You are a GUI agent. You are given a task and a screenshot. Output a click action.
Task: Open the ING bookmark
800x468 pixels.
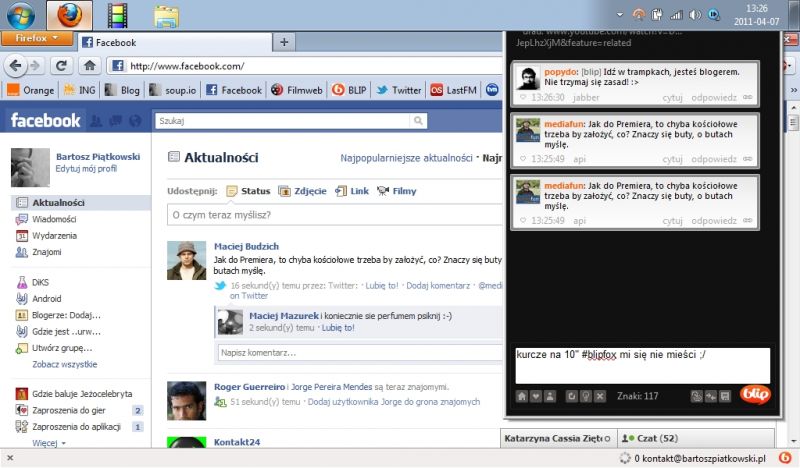[x=80, y=90]
